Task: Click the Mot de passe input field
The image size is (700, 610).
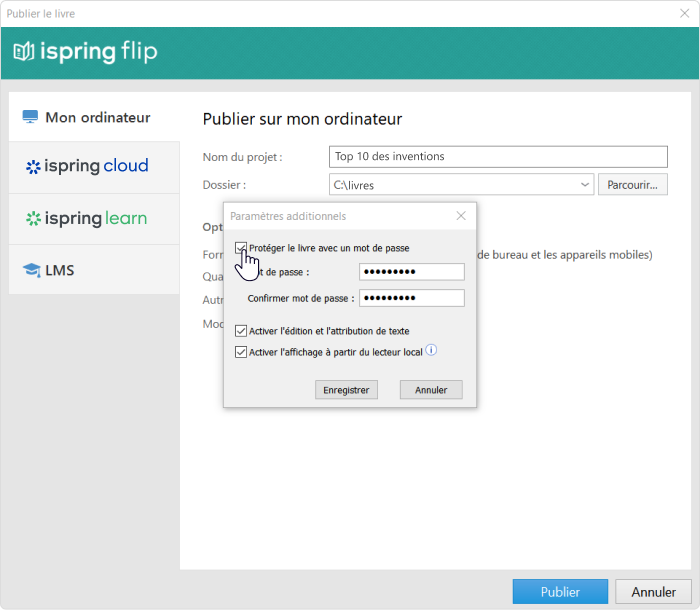Action: [x=412, y=272]
